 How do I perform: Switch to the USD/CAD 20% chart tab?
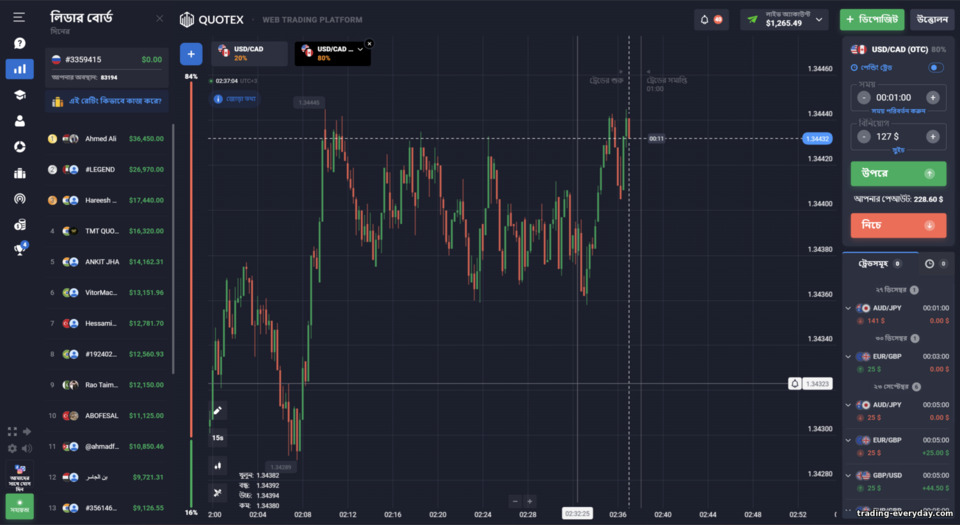[250, 53]
